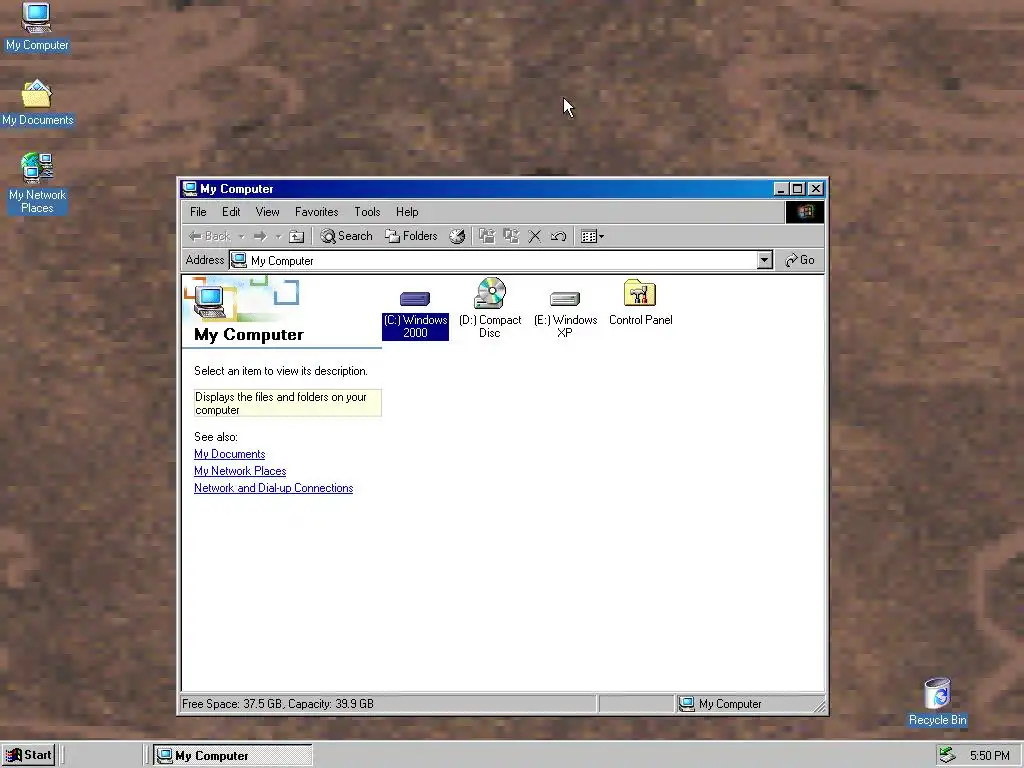This screenshot has width=1024, height=768.
Task: Click the Undo toolbar icon
Action: [558, 236]
